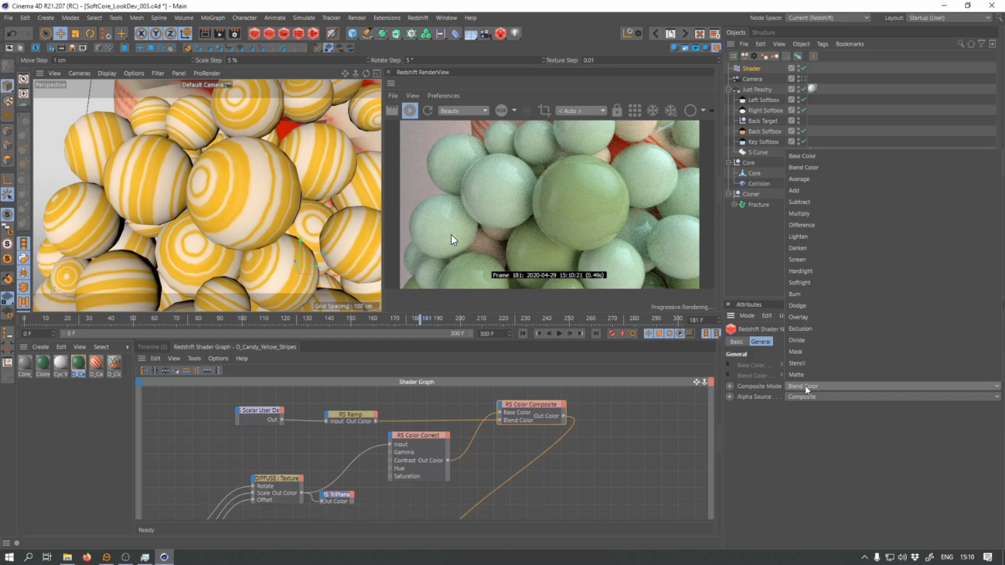Click the refresh render icon in RenderView
1005x565 pixels.
point(428,111)
